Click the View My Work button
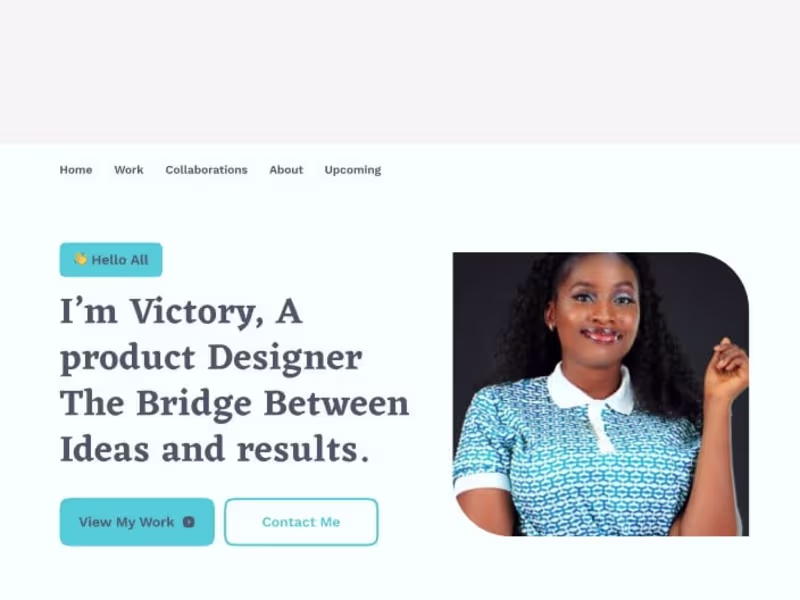 [x=137, y=522]
